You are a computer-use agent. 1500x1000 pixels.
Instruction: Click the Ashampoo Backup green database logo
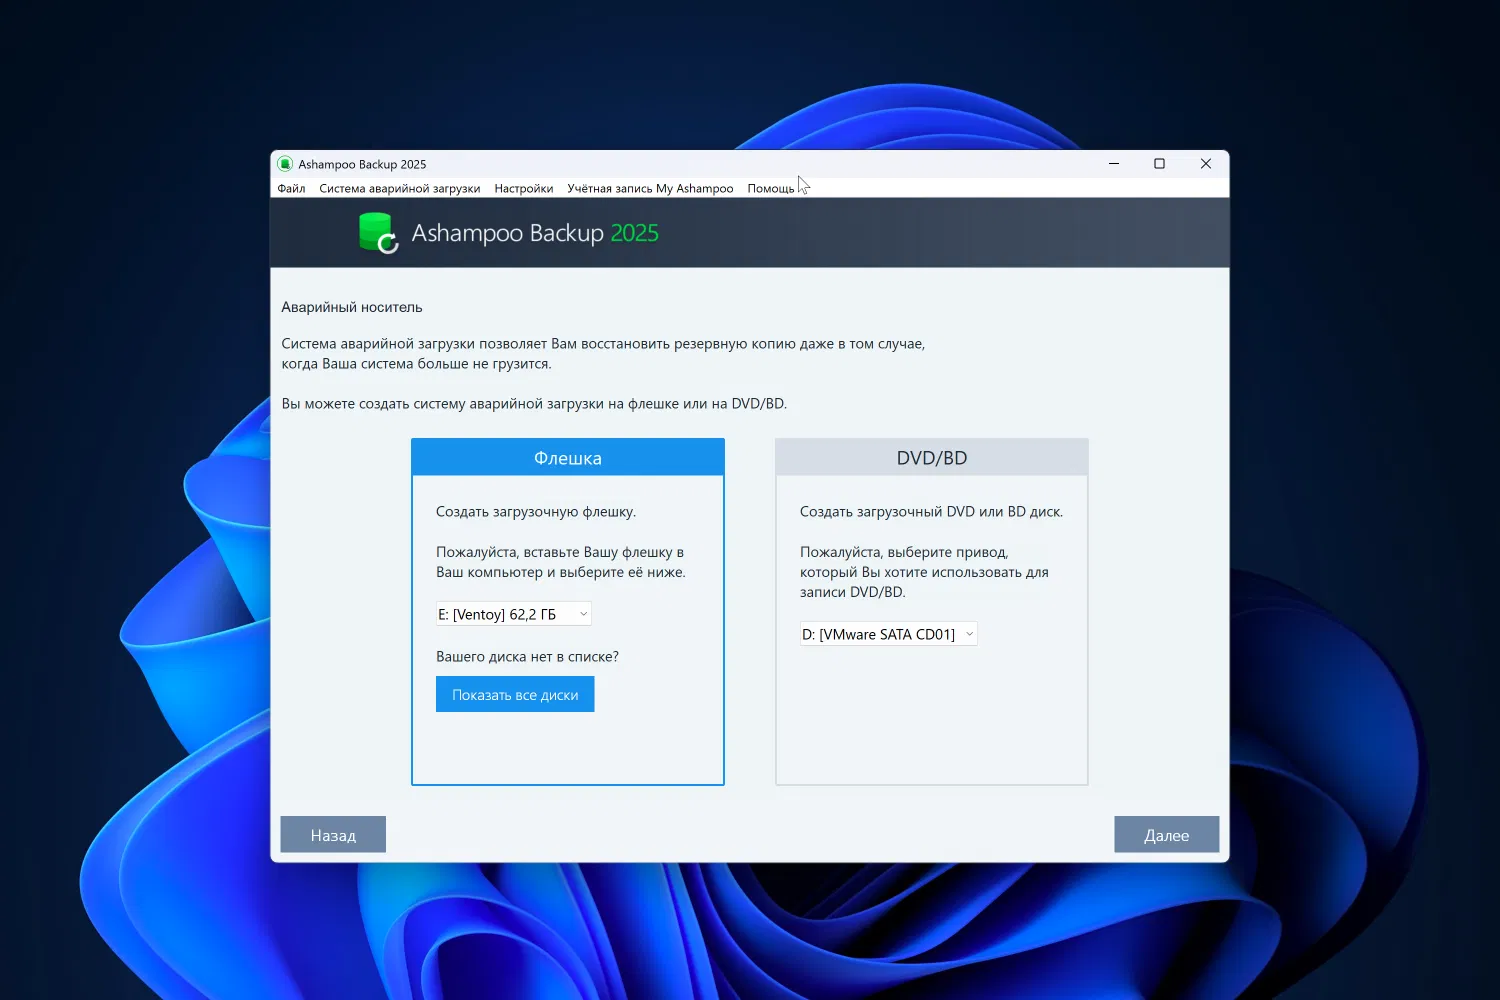[x=378, y=233]
